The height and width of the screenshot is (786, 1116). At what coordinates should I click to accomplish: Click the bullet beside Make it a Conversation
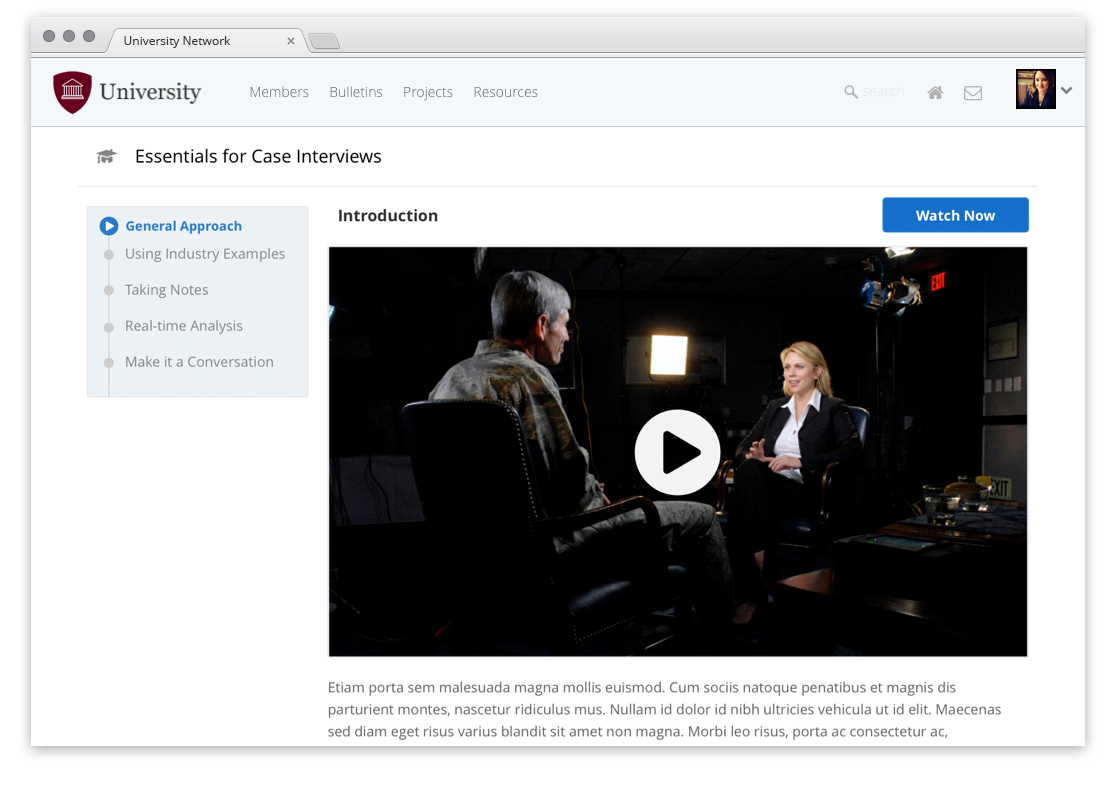point(109,363)
